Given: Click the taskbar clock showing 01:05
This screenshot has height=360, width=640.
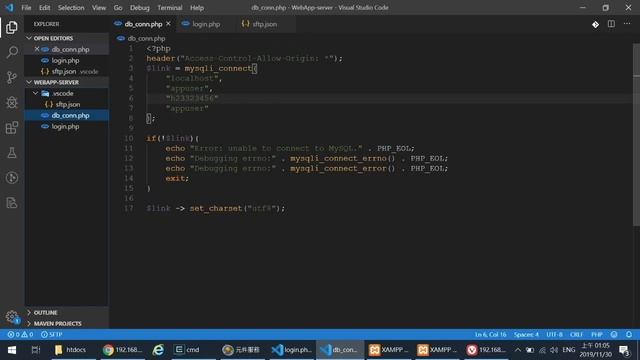Looking at the screenshot, I should [596, 350].
